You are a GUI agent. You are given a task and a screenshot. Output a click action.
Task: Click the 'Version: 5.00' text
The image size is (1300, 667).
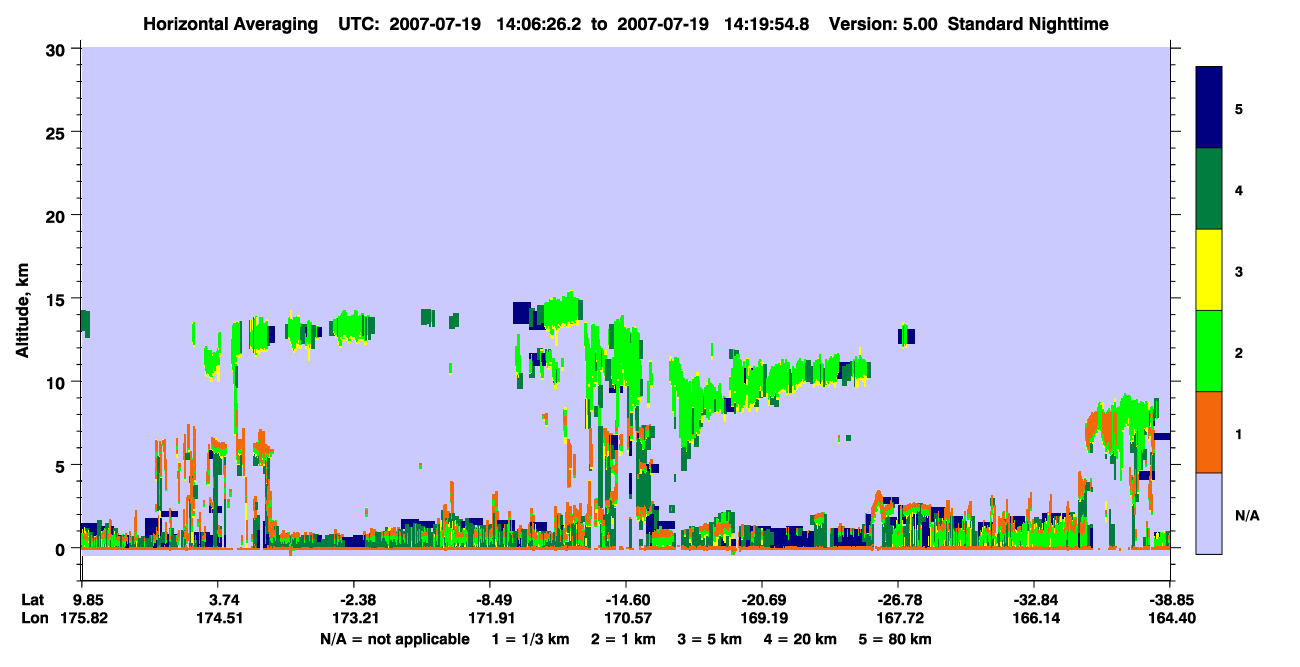click(x=883, y=24)
